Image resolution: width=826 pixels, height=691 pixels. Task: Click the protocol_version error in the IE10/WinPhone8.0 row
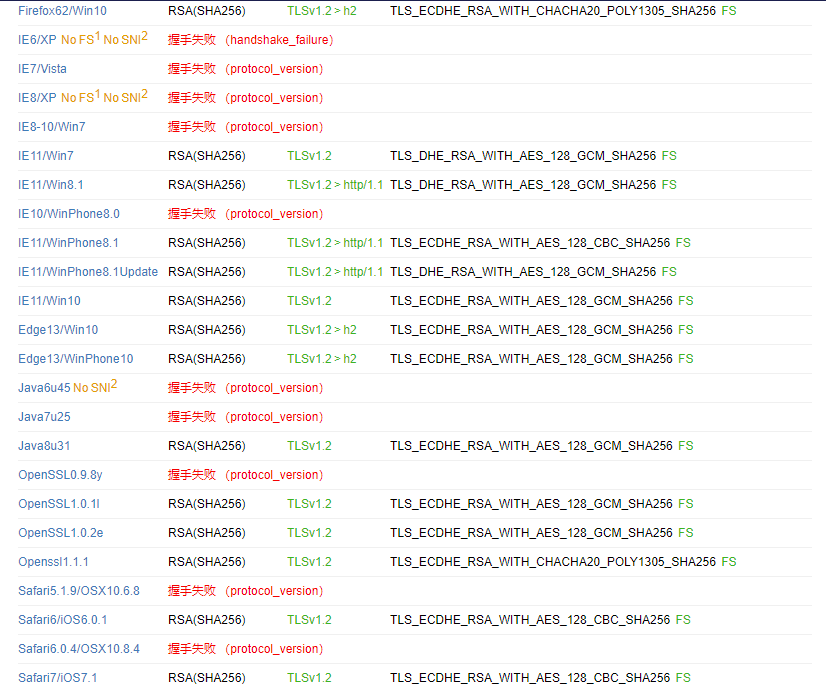pyautogui.click(x=274, y=213)
